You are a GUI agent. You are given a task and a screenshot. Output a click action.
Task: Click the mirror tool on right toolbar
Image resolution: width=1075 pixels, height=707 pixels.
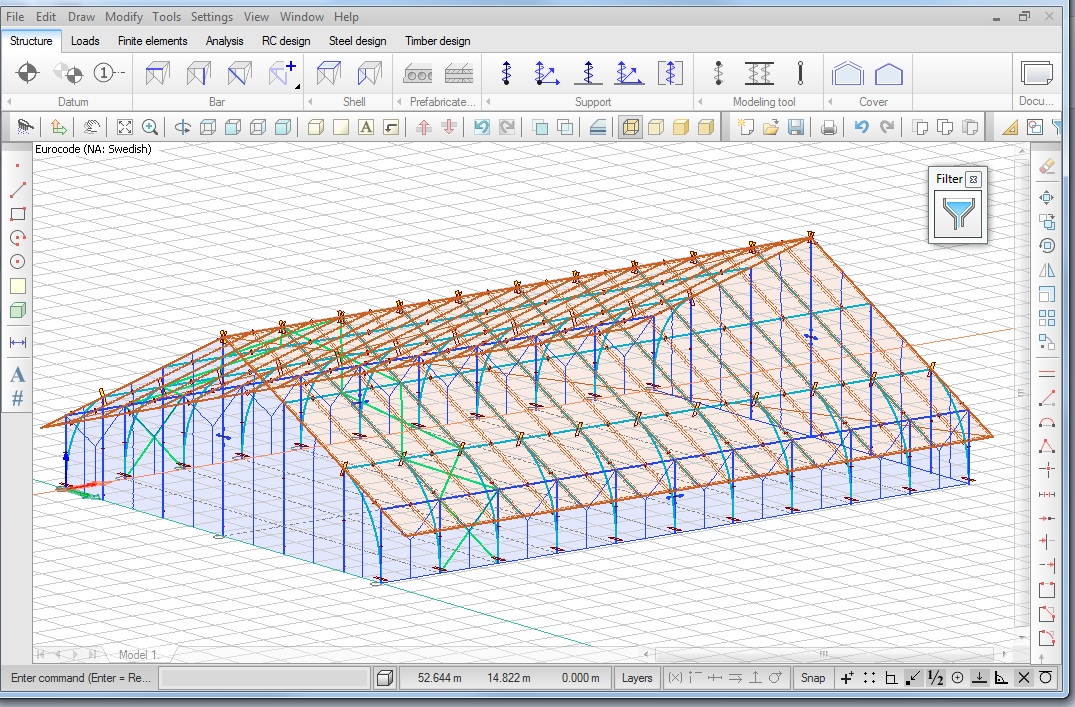(1047, 270)
